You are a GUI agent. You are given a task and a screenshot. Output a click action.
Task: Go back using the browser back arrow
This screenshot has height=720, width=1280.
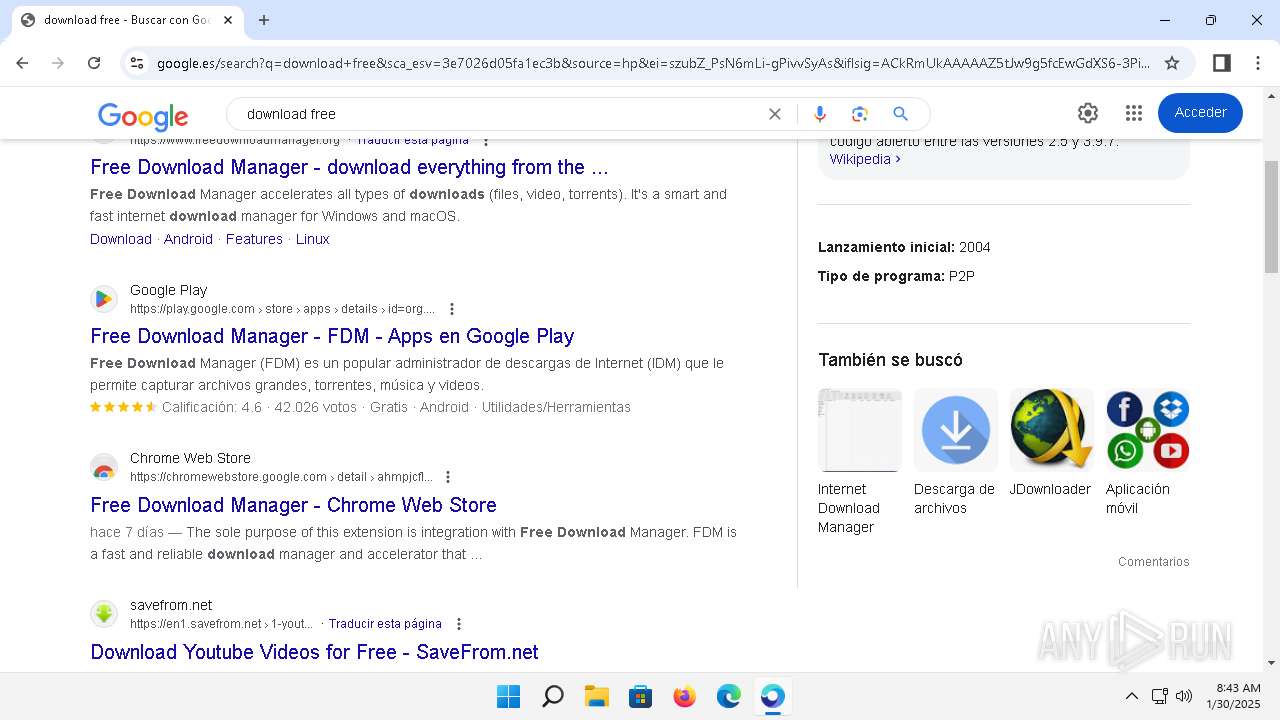(x=22, y=63)
